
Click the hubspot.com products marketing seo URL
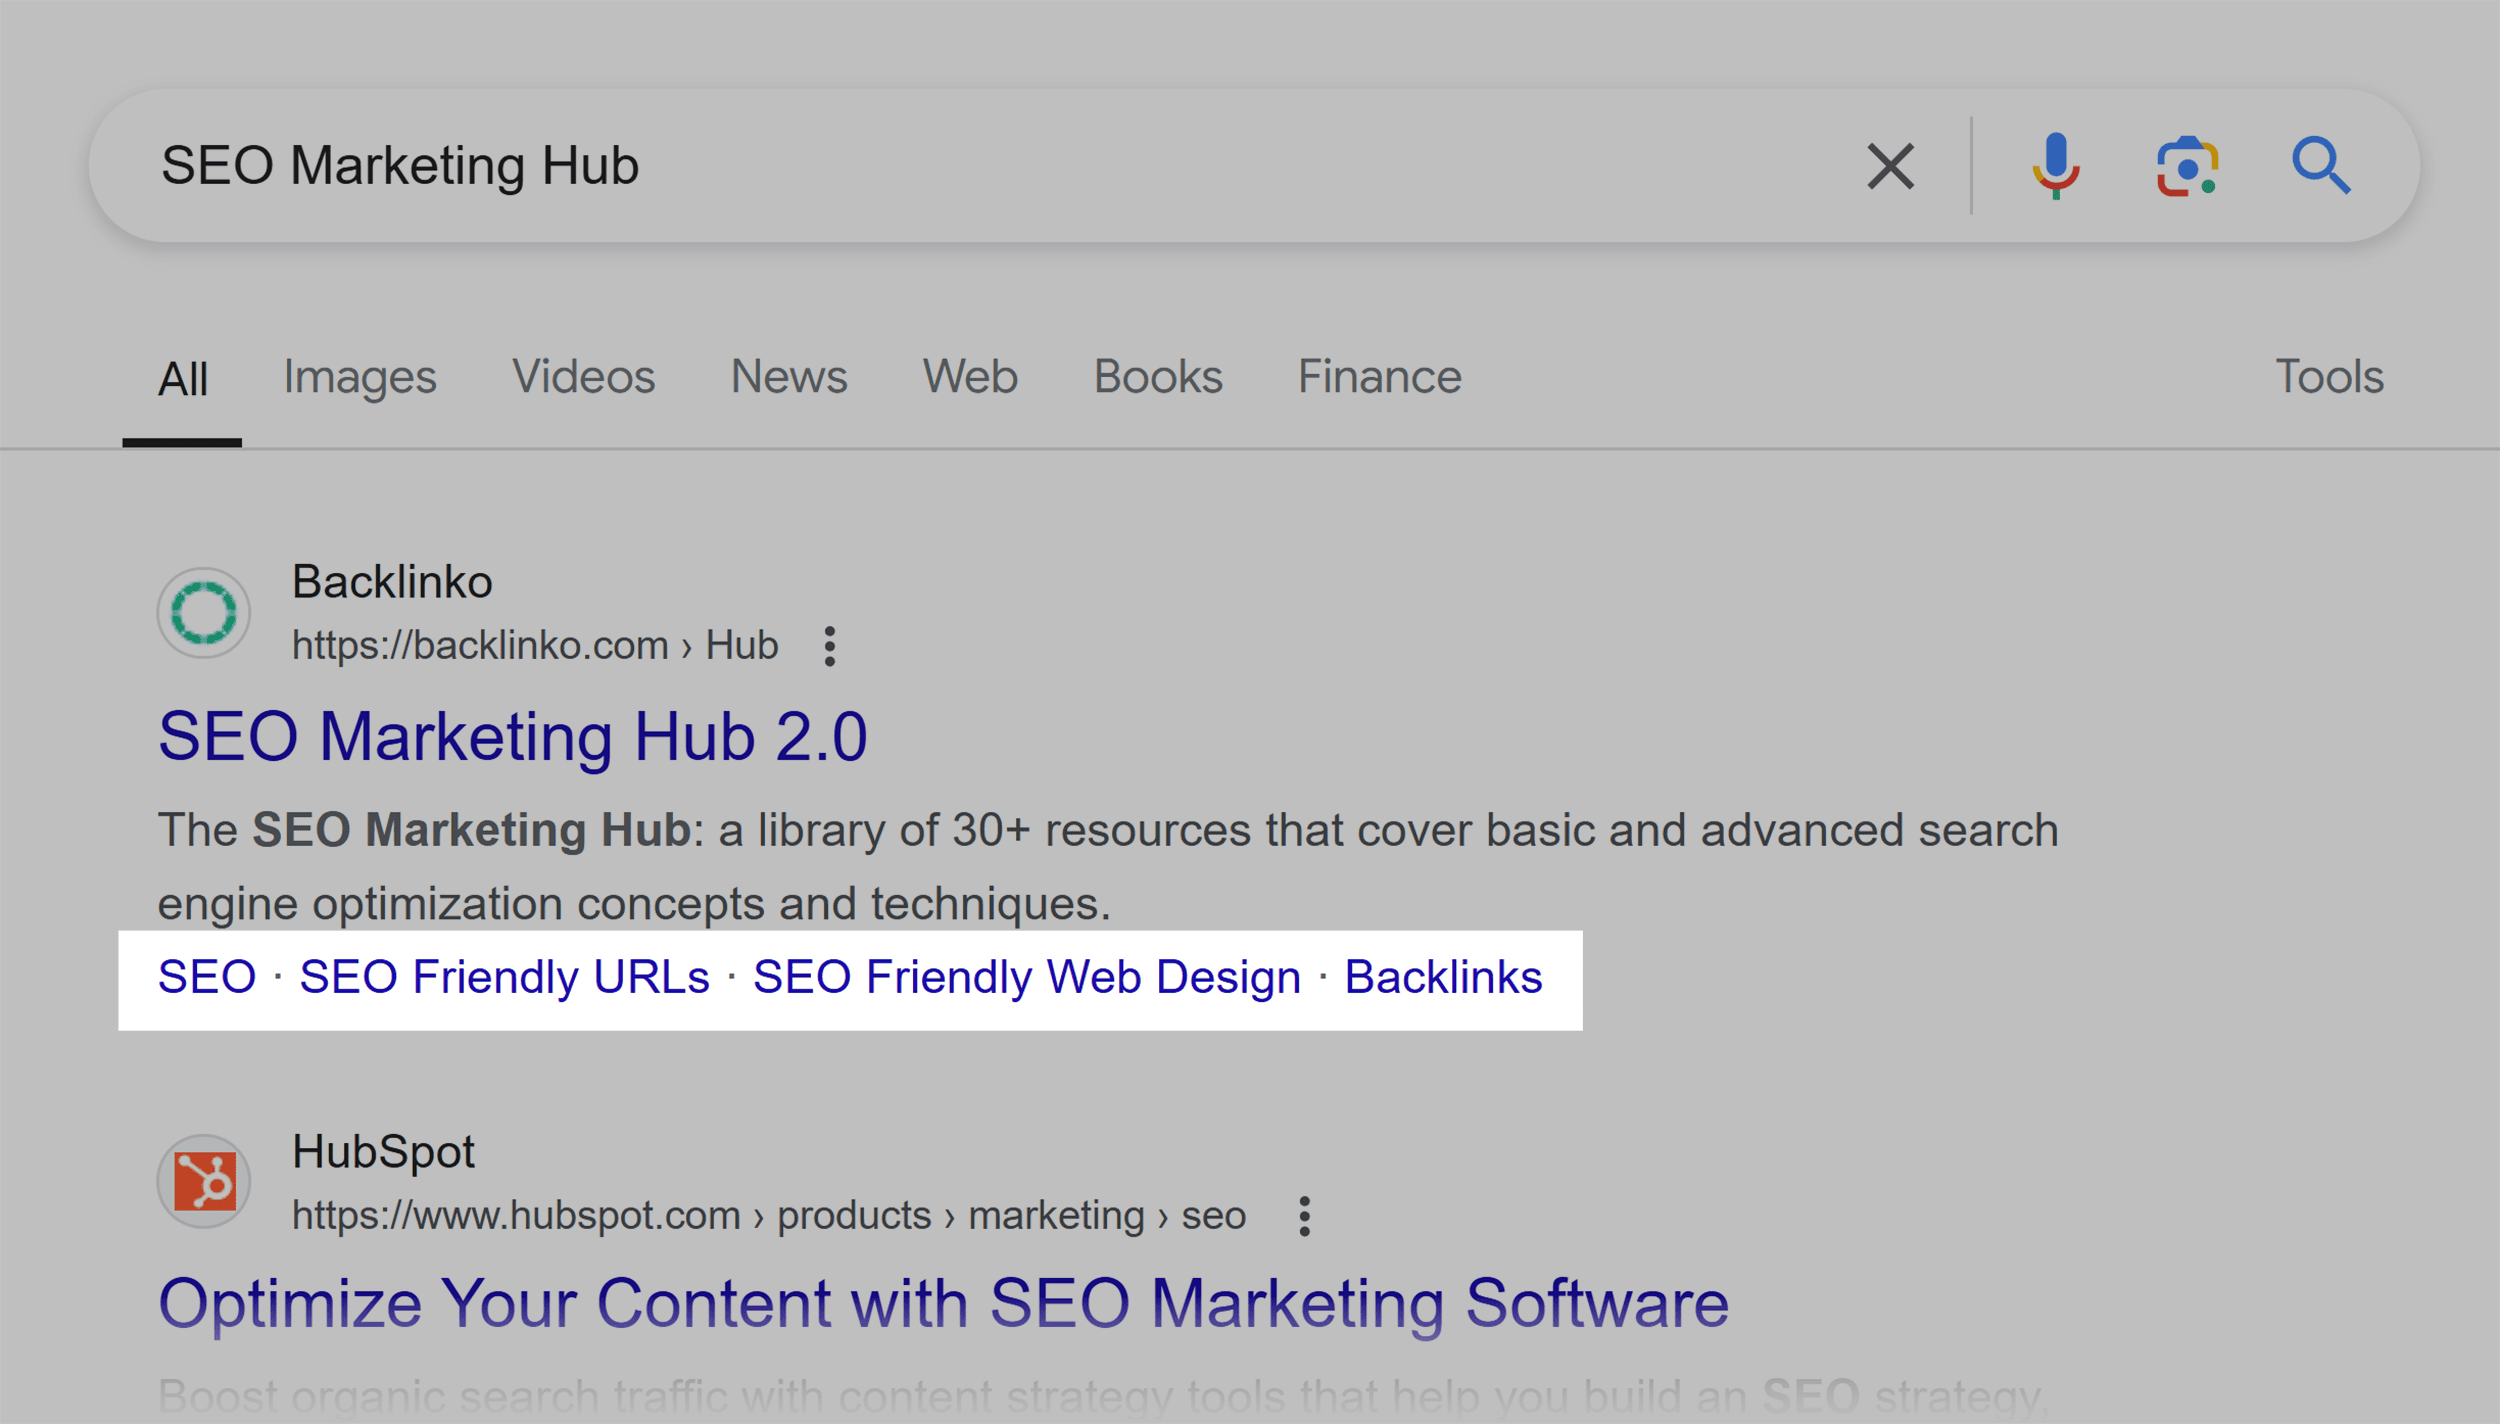[769, 1216]
